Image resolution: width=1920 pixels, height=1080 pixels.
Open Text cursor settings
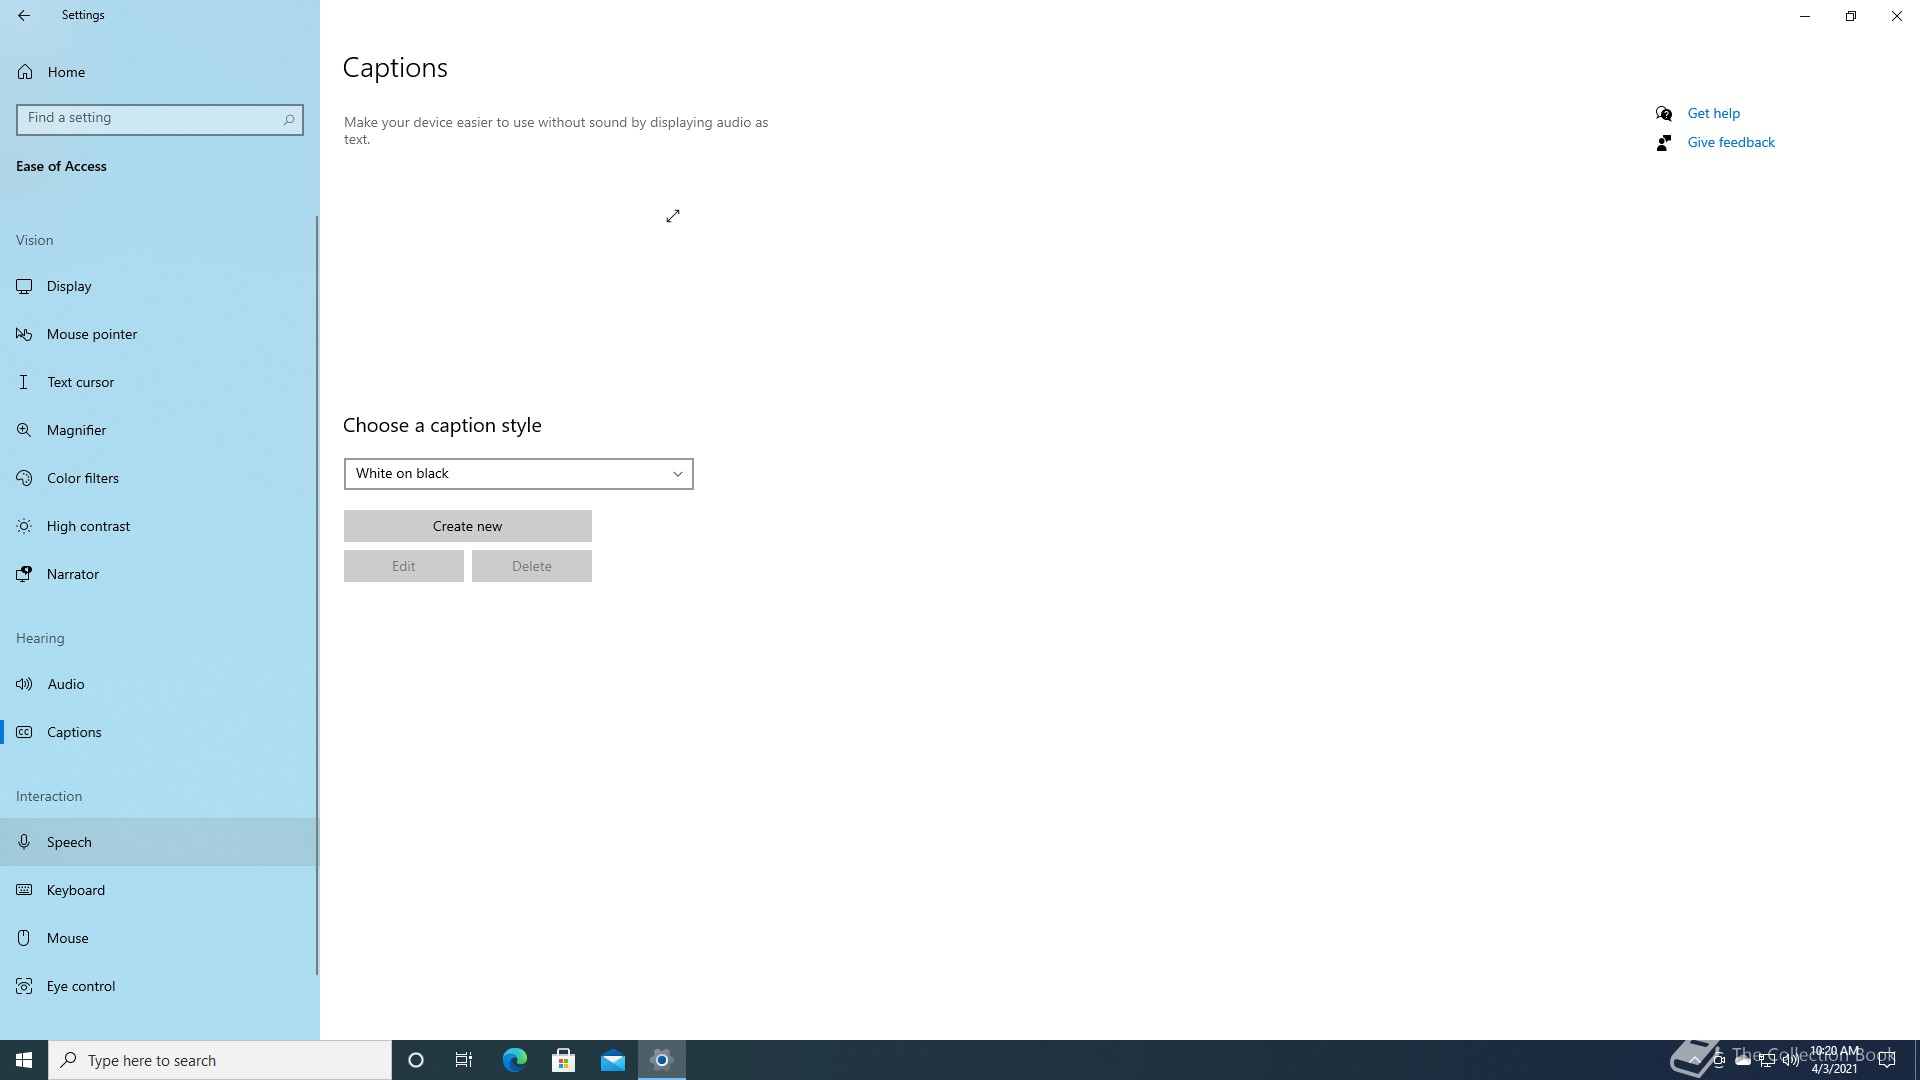coord(160,382)
